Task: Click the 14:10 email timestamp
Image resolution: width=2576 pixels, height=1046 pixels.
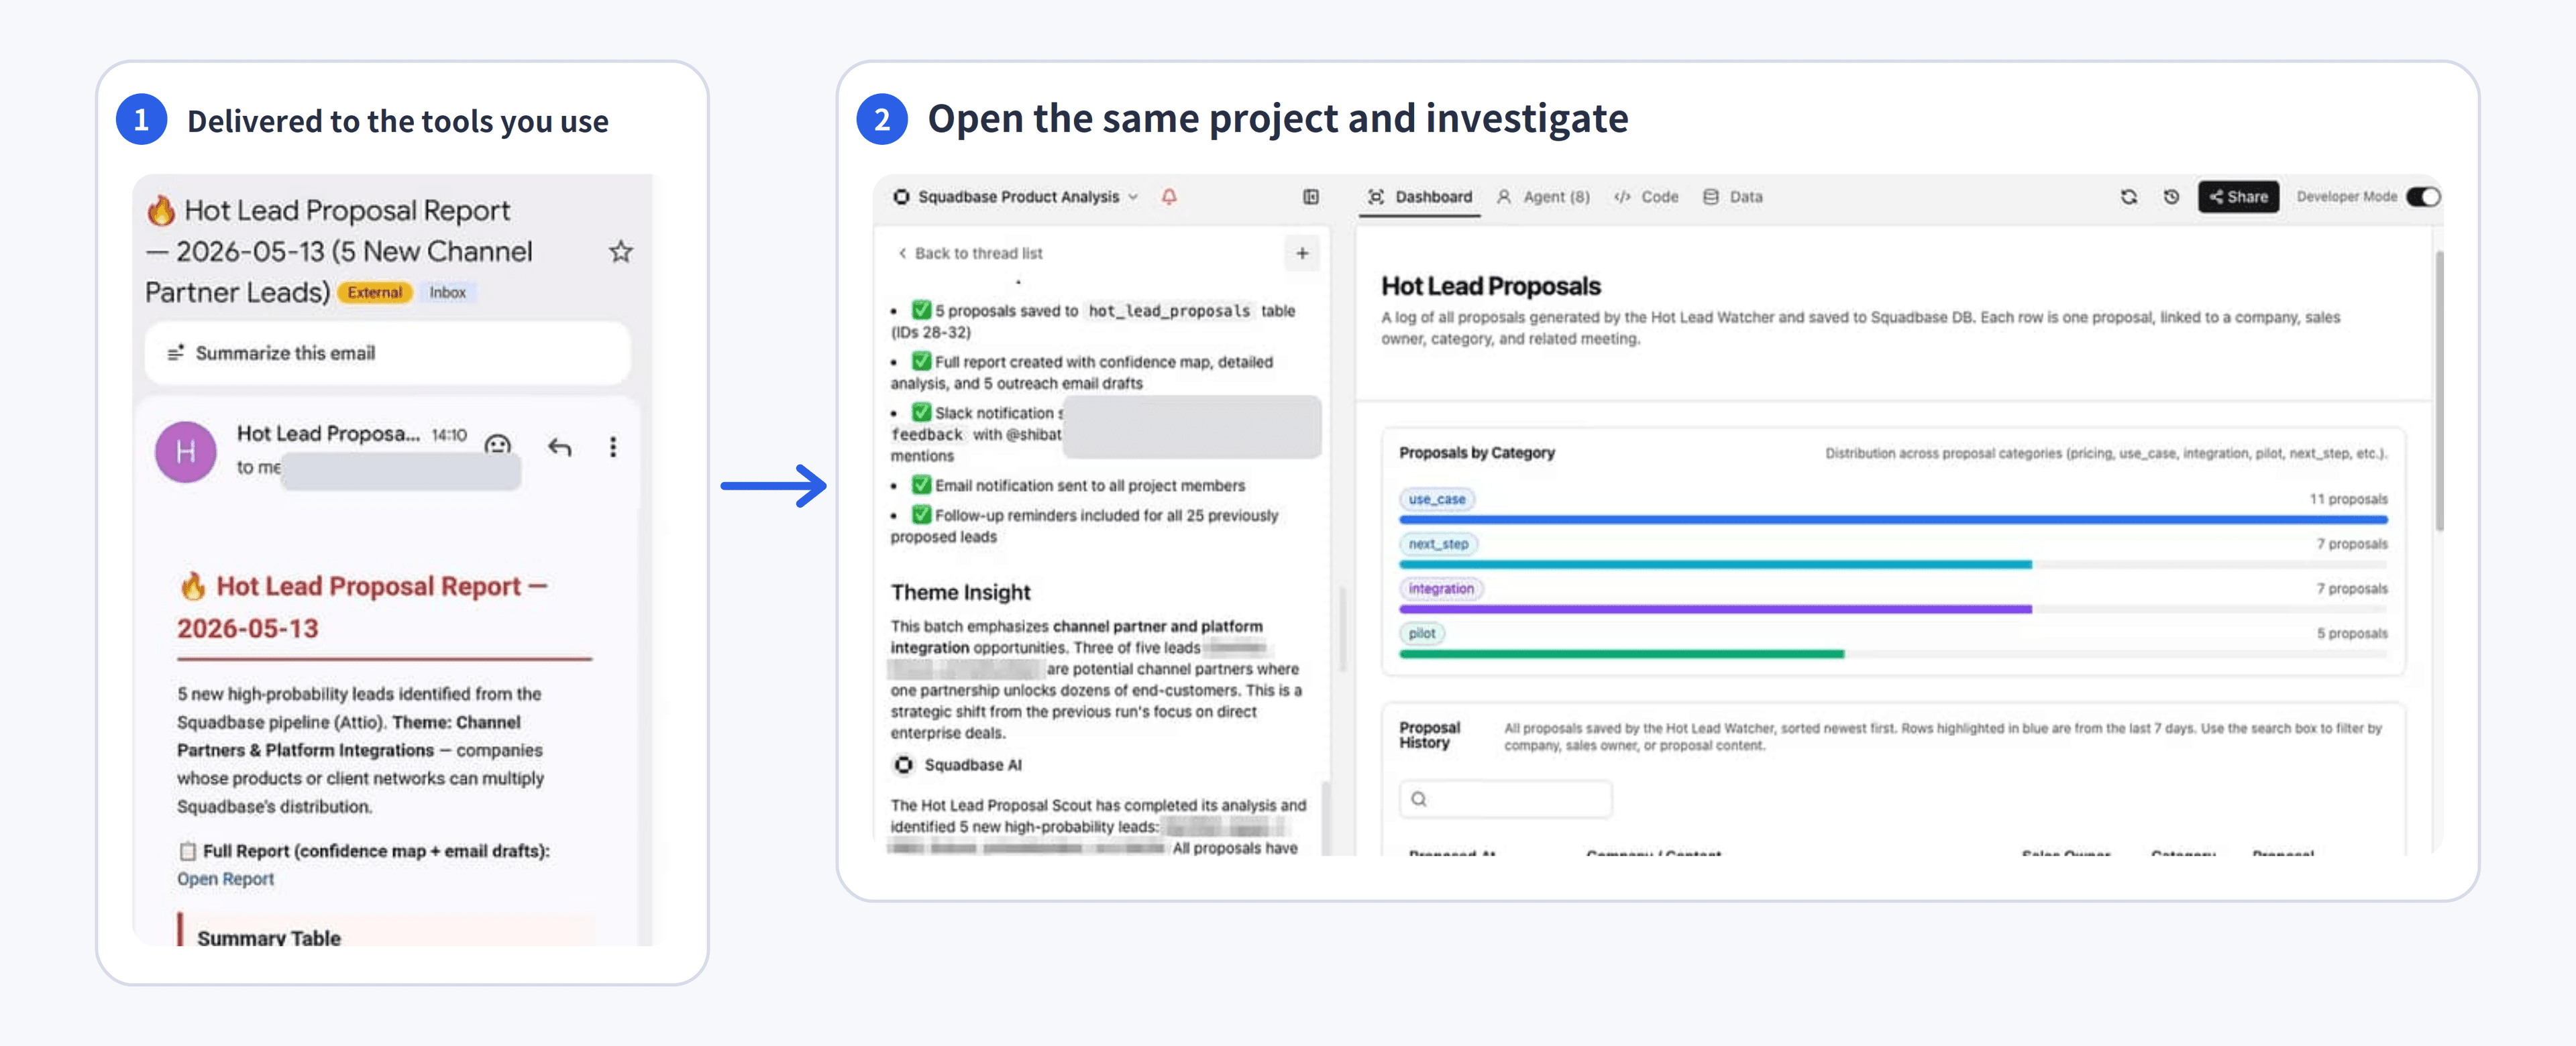Action: (449, 435)
